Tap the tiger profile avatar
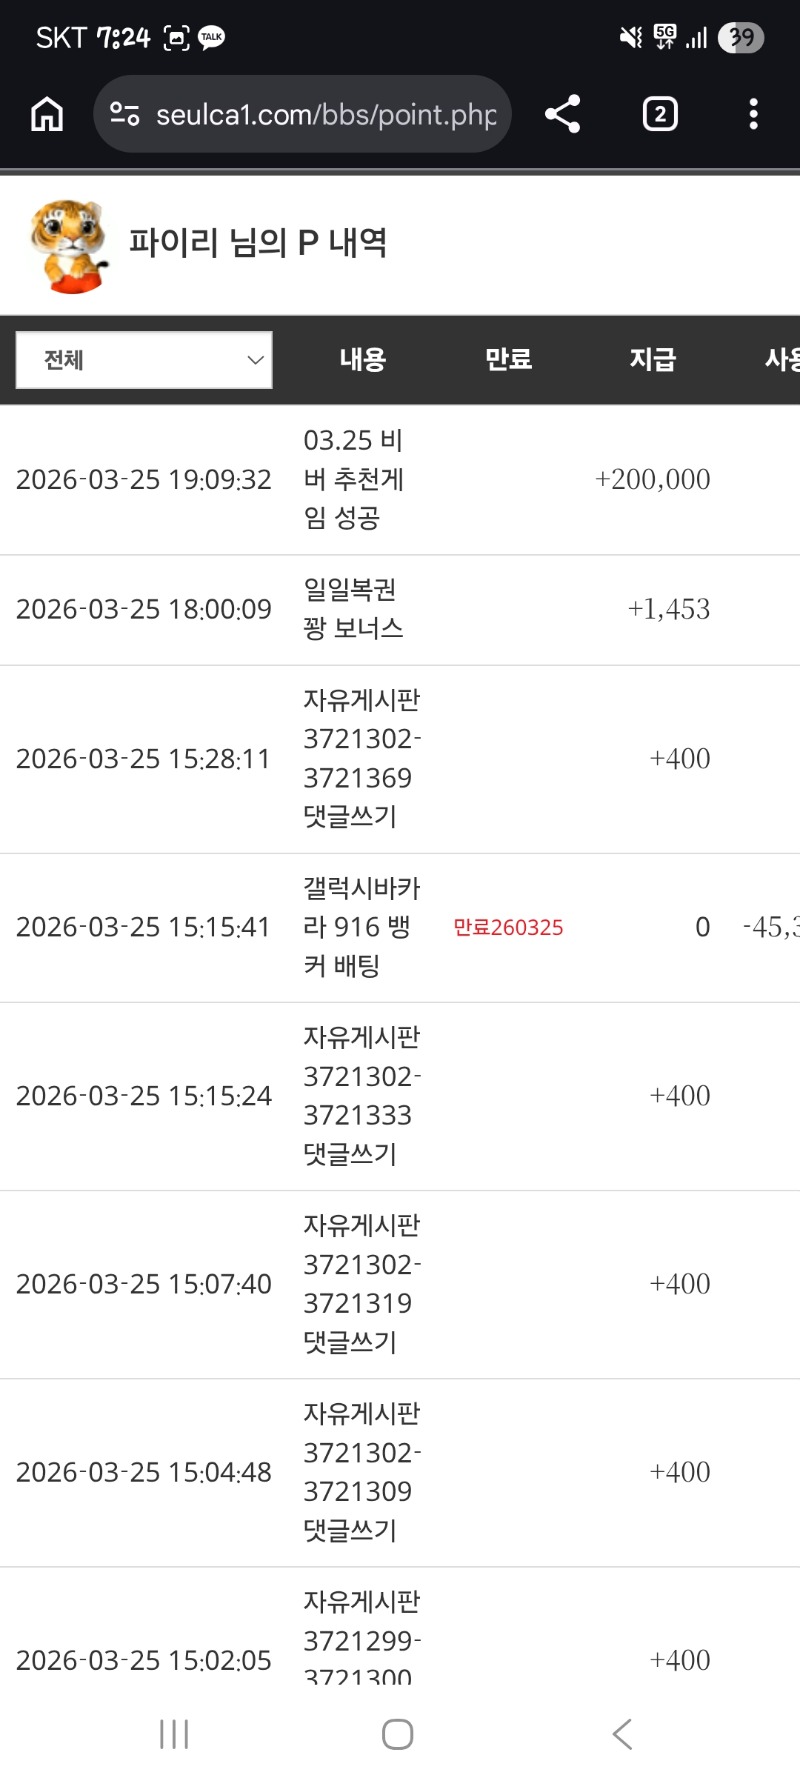Image resolution: width=800 pixels, height=1778 pixels. (x=69, y=245)
